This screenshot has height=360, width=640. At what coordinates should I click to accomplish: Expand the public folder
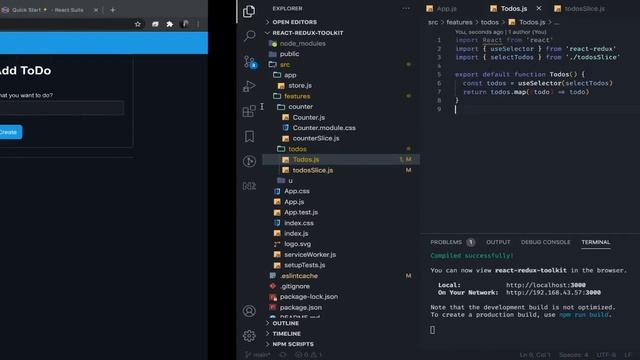(289, 54)
